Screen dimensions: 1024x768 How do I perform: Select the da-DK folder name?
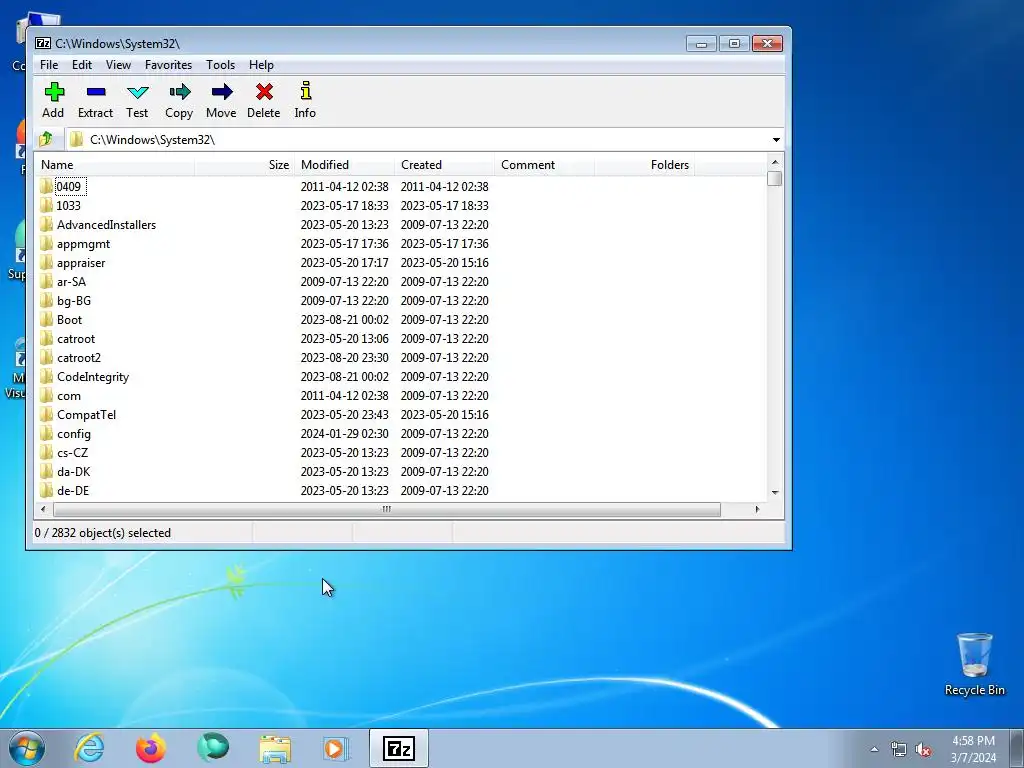tap(73, 472)
